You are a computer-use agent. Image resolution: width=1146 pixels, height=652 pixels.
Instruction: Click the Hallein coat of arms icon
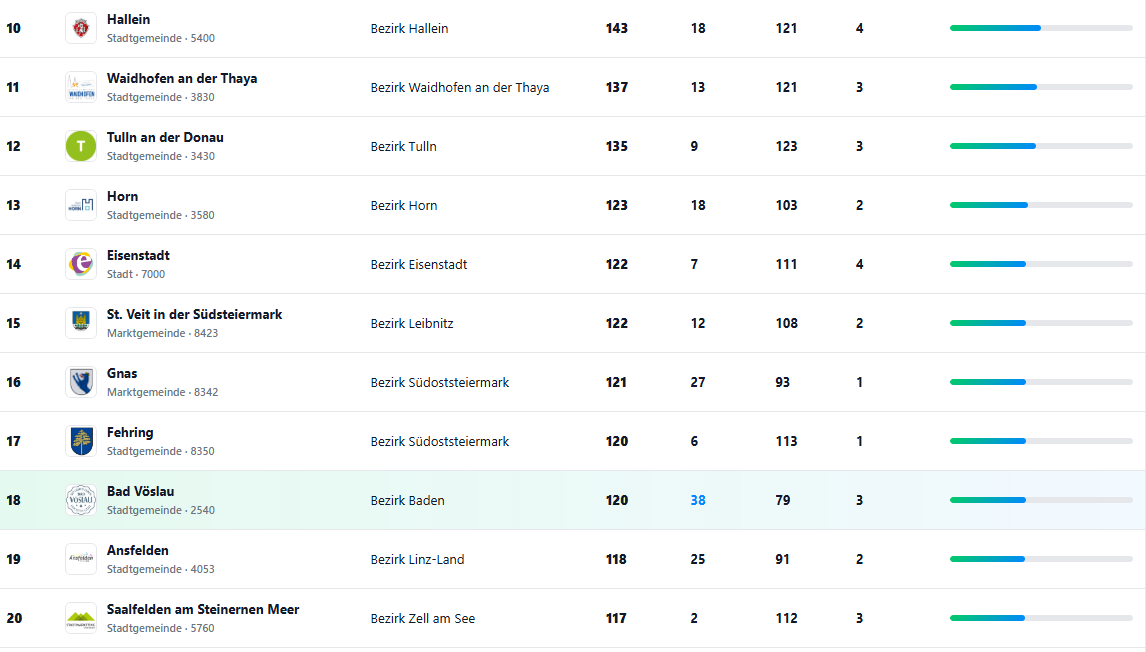[x=81, y=29]
